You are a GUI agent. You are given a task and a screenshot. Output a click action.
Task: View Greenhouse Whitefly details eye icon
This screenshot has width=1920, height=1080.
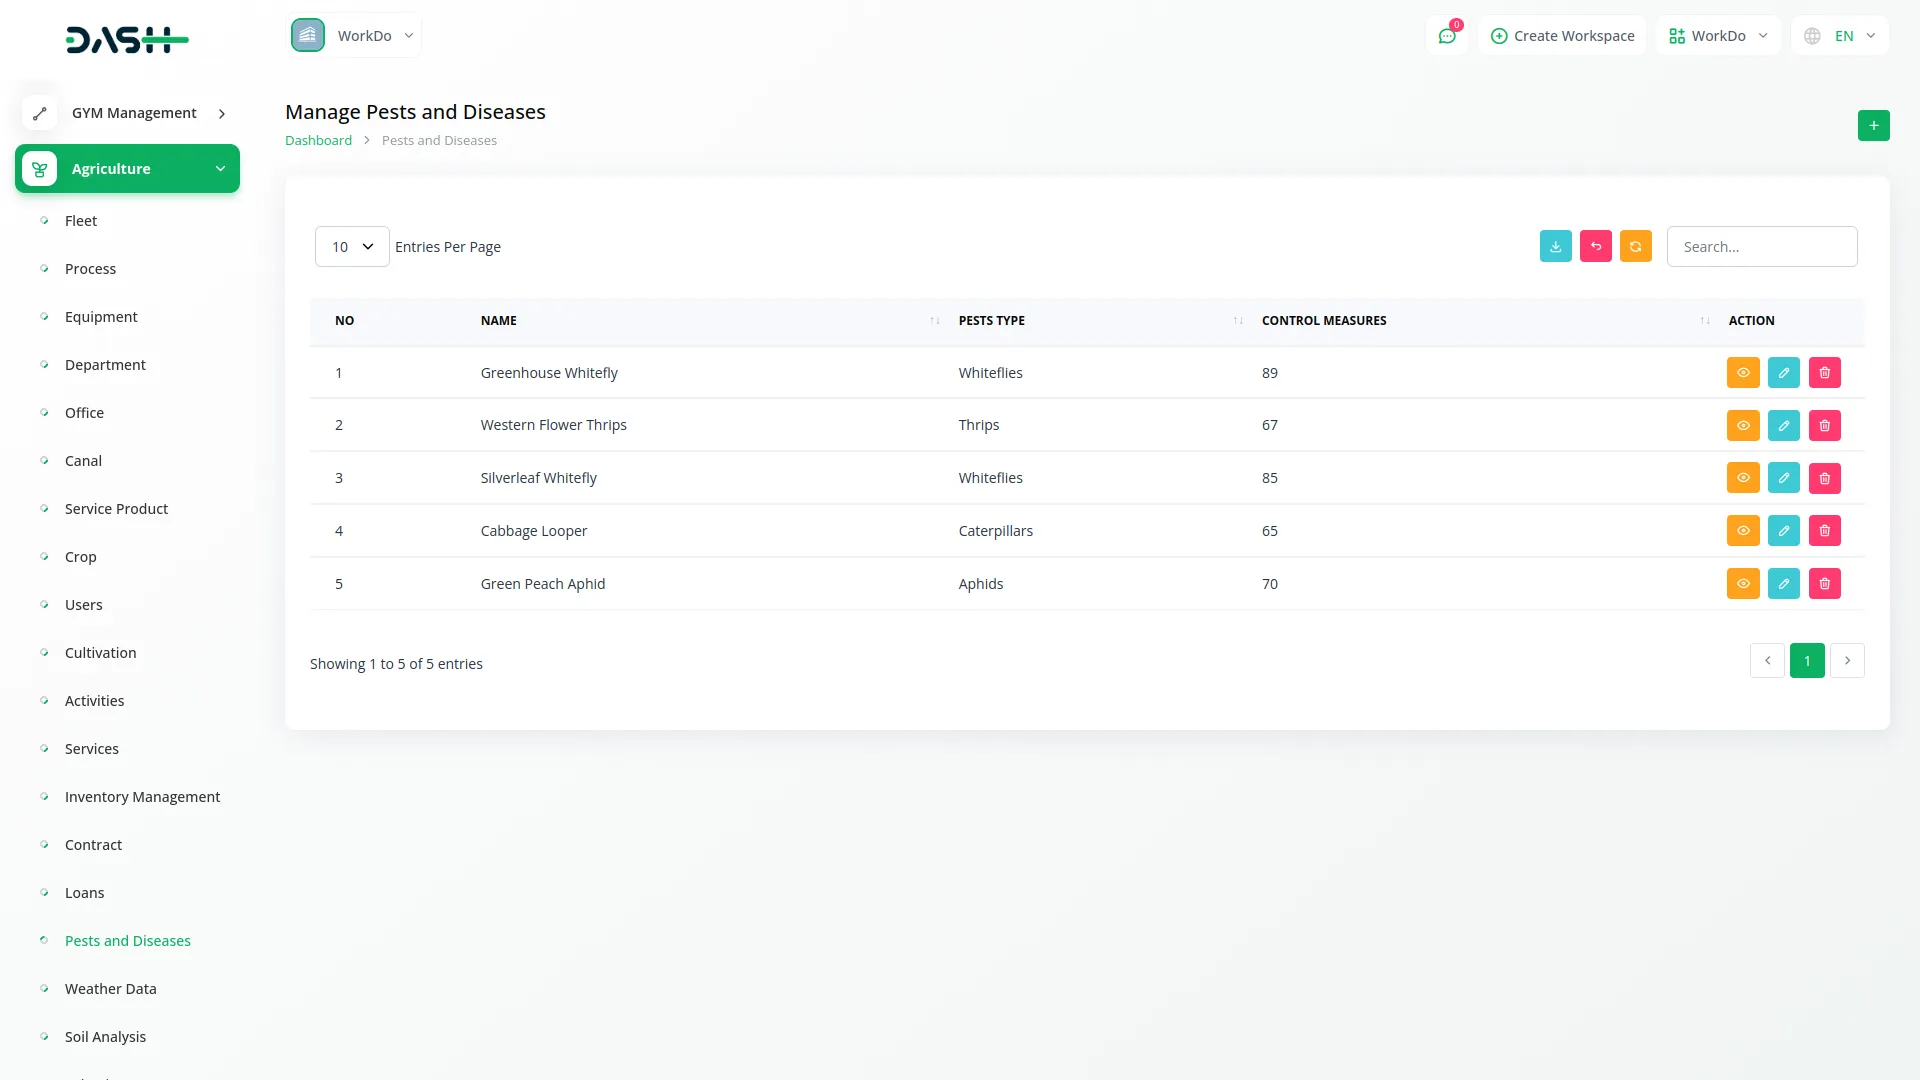pos(1742,373)
